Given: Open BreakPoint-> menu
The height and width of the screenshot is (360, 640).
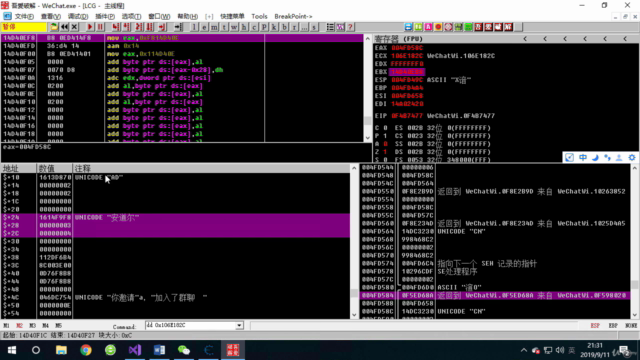Looking at the screenshot, I should coord(293,16).
